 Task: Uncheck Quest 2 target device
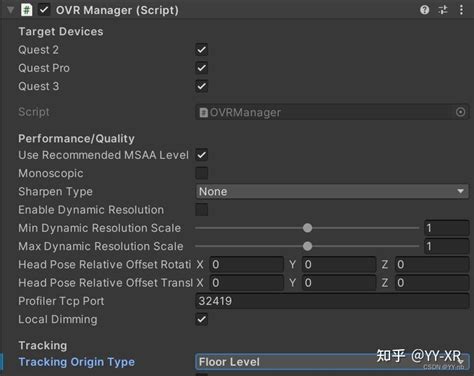[x=202, y=50]
